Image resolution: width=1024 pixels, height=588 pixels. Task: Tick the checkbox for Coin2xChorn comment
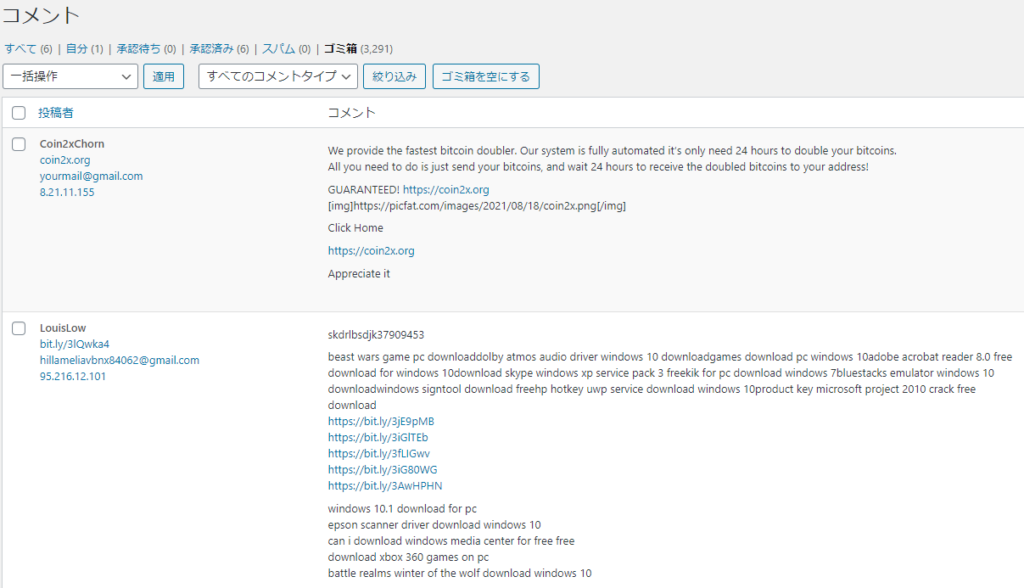pyautogui.click(x=19, y=144)
